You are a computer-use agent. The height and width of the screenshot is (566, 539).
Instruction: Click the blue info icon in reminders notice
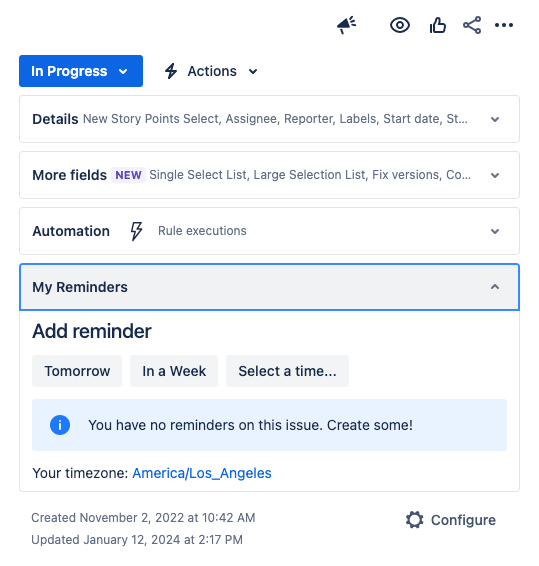60,425
